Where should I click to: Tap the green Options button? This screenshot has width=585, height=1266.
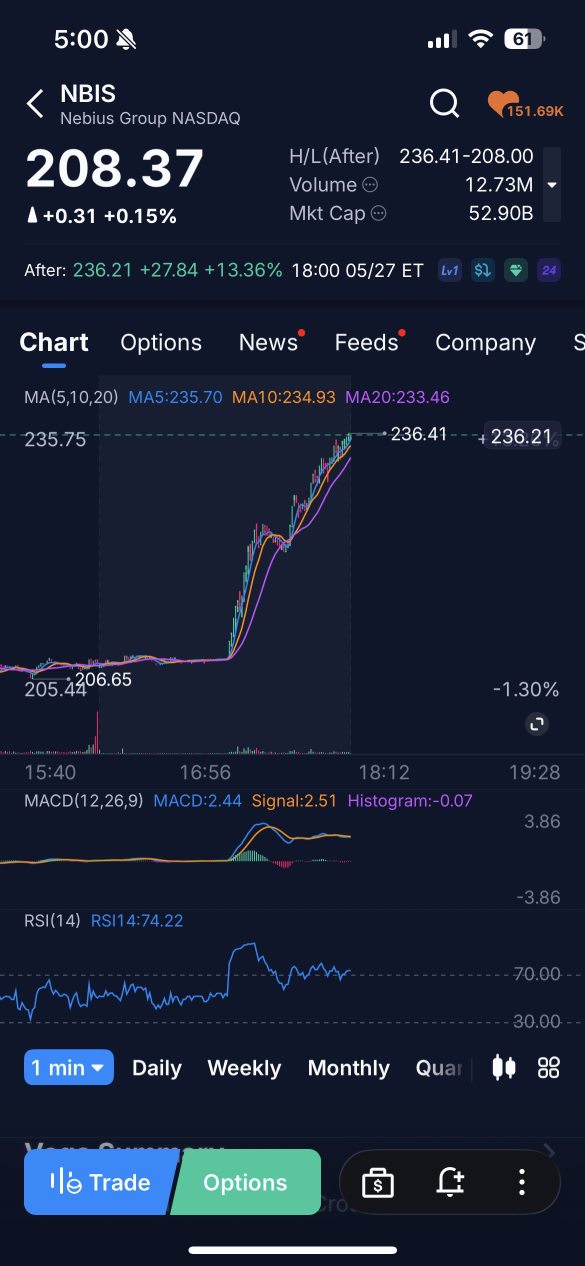tap(246, 1182)
